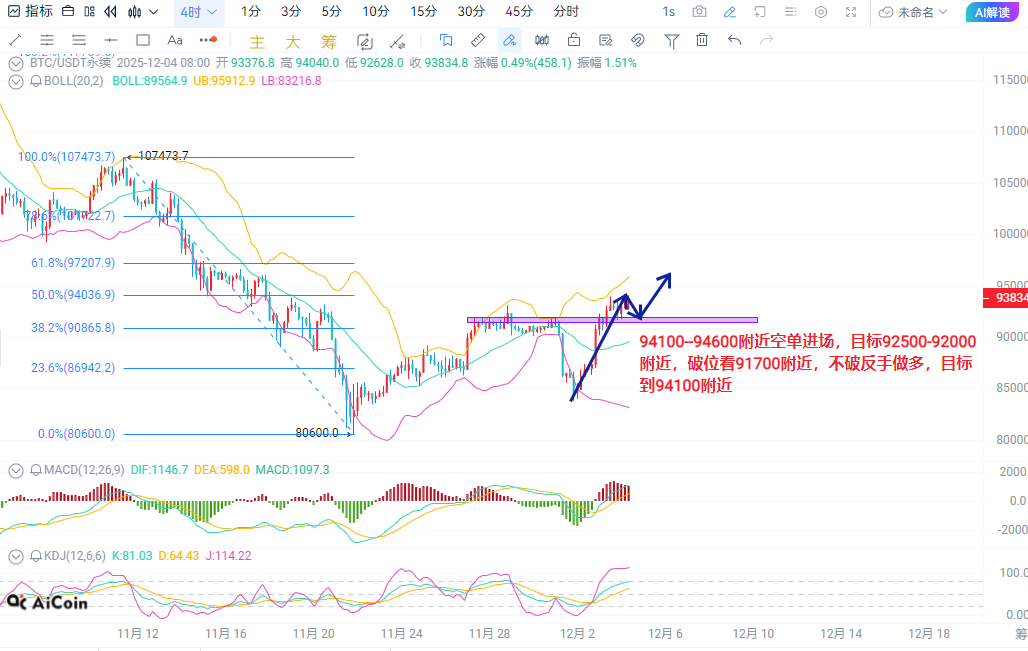
Task: Open the filter funnel tool
Action: pyautogui.click(x=672, y=41)
